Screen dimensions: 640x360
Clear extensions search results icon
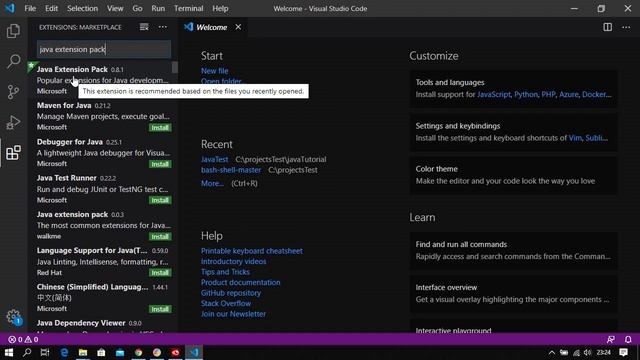point(144,27)
